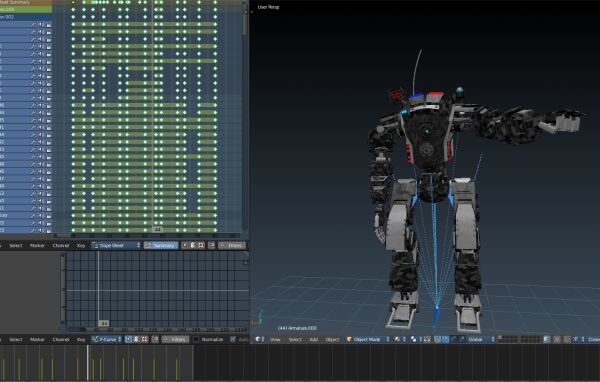Open the Add menu in the 3D viewport header
The height and width of the screenshot is (382, 600).
(313, 340)
